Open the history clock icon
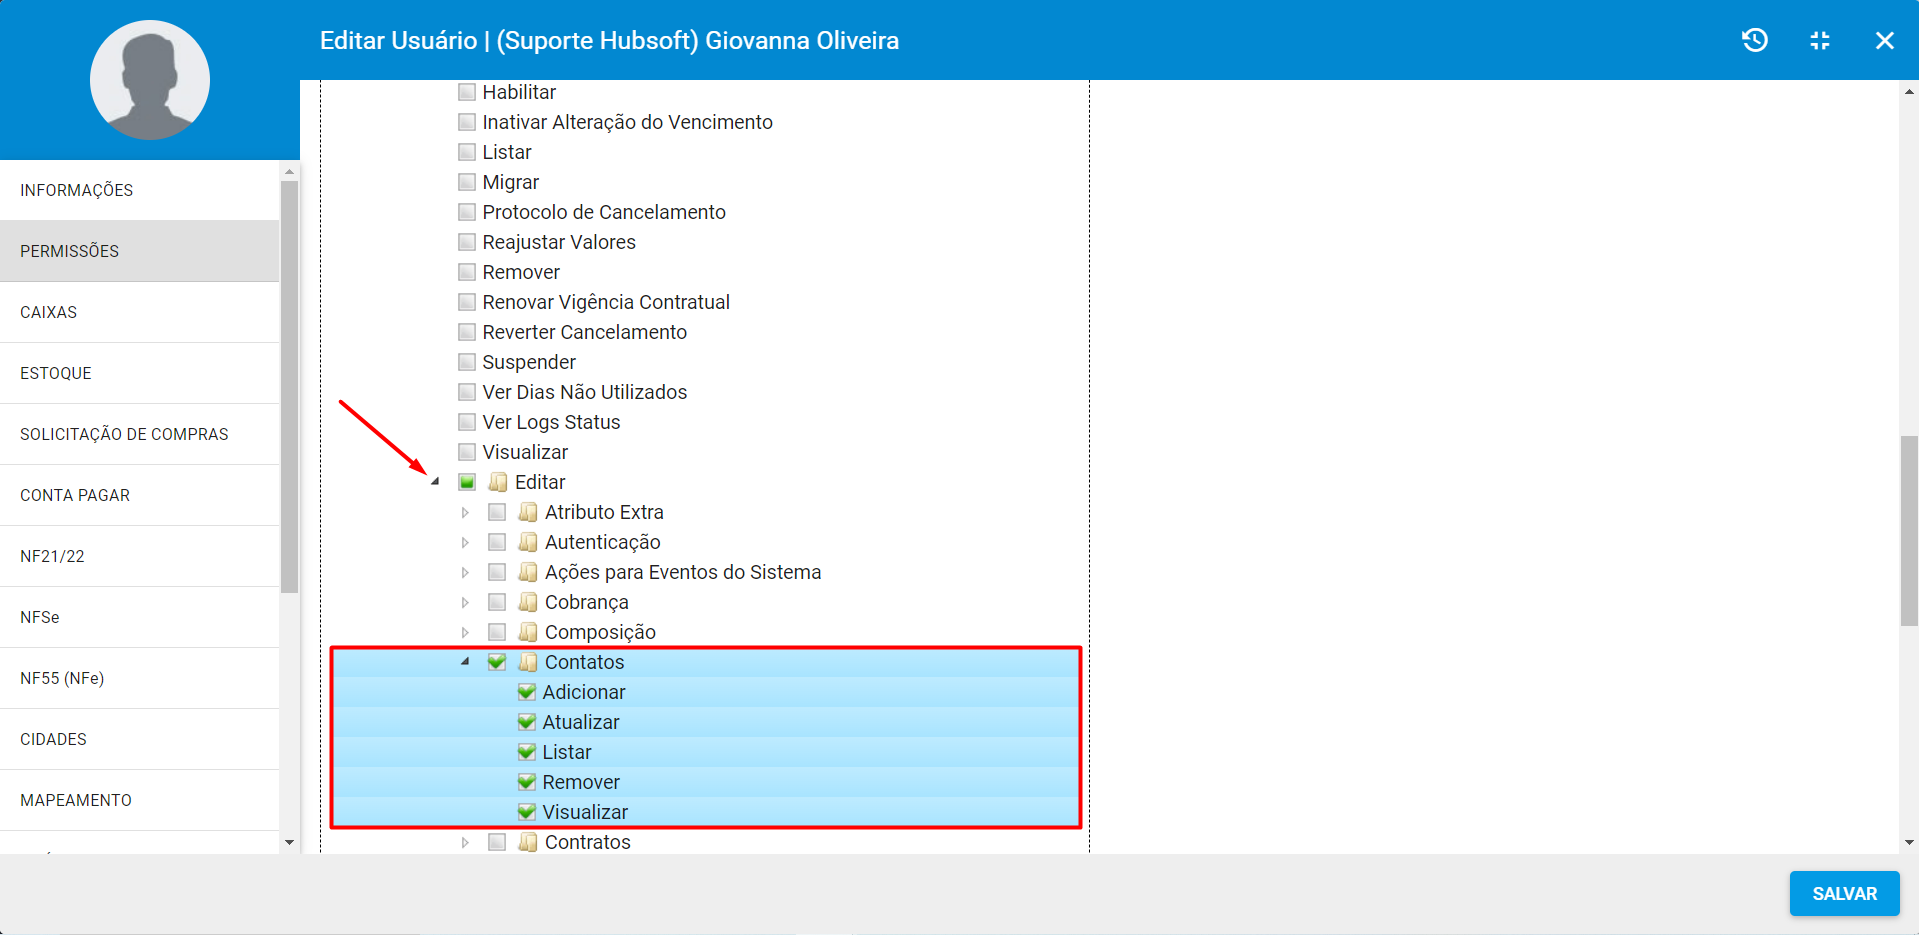Image resolution: width=1919 pixels, height=935 pixels. point(1755,40)
